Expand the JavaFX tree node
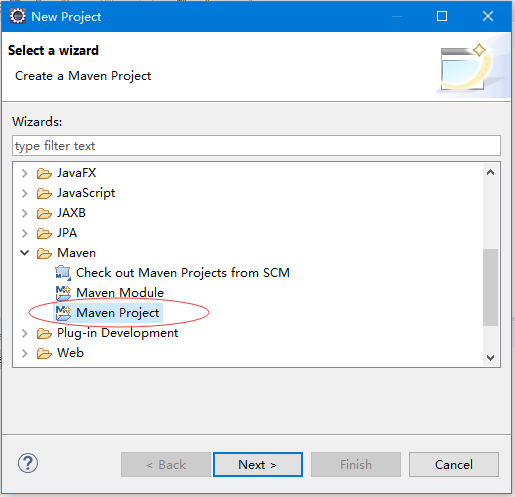 (x=24, y=173)
